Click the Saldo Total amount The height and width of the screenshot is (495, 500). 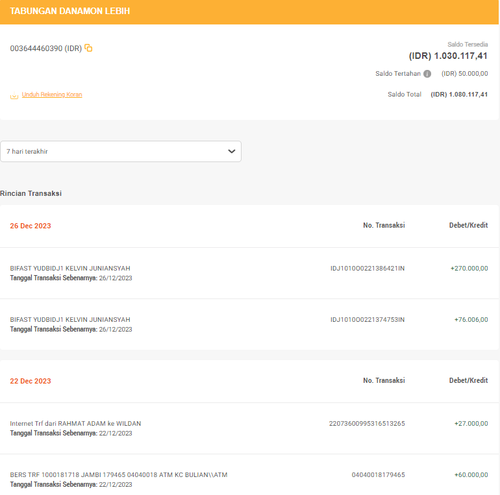[459, 95]
